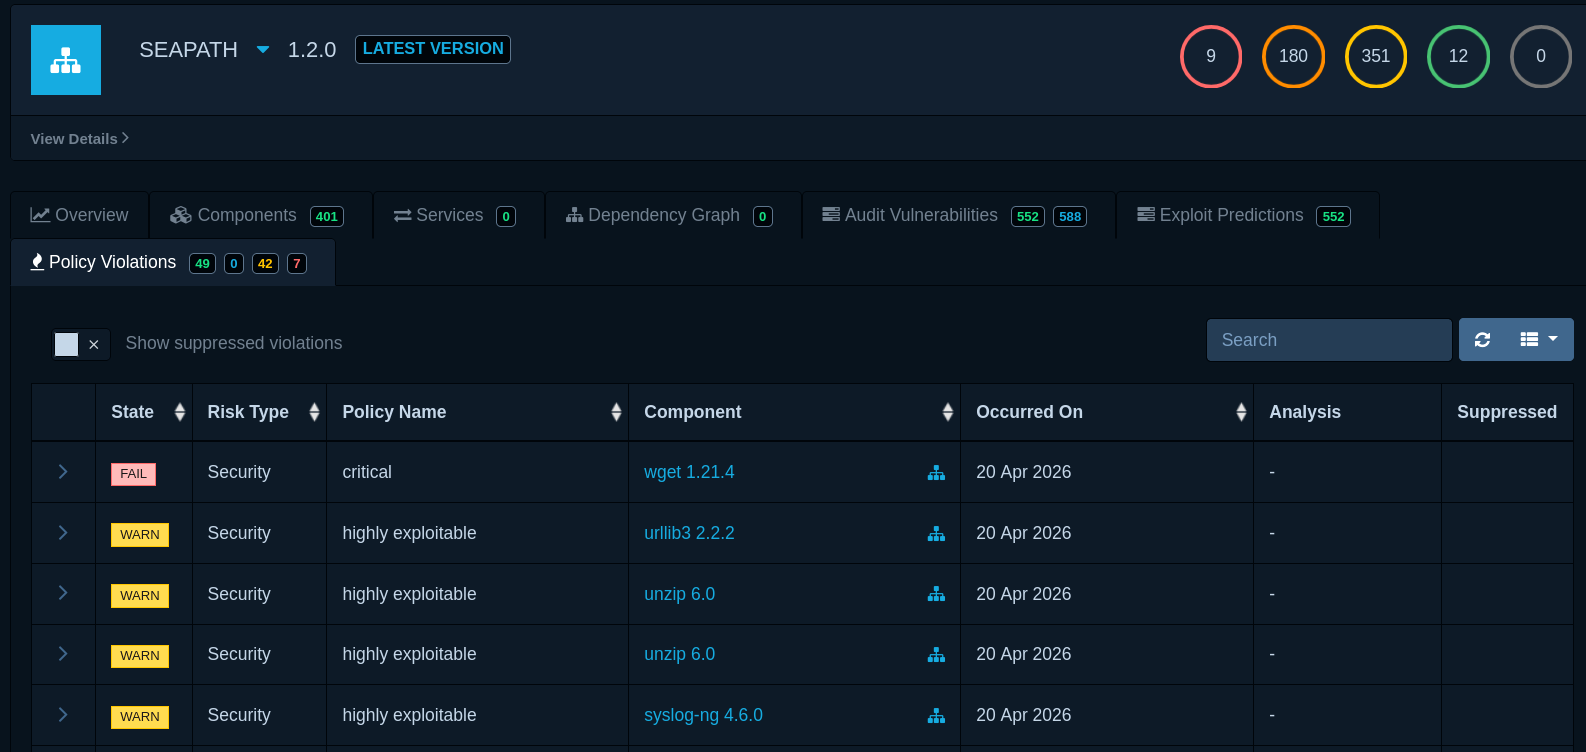
Task: Open the project version dropdown caret
Action: coord(263,49)
